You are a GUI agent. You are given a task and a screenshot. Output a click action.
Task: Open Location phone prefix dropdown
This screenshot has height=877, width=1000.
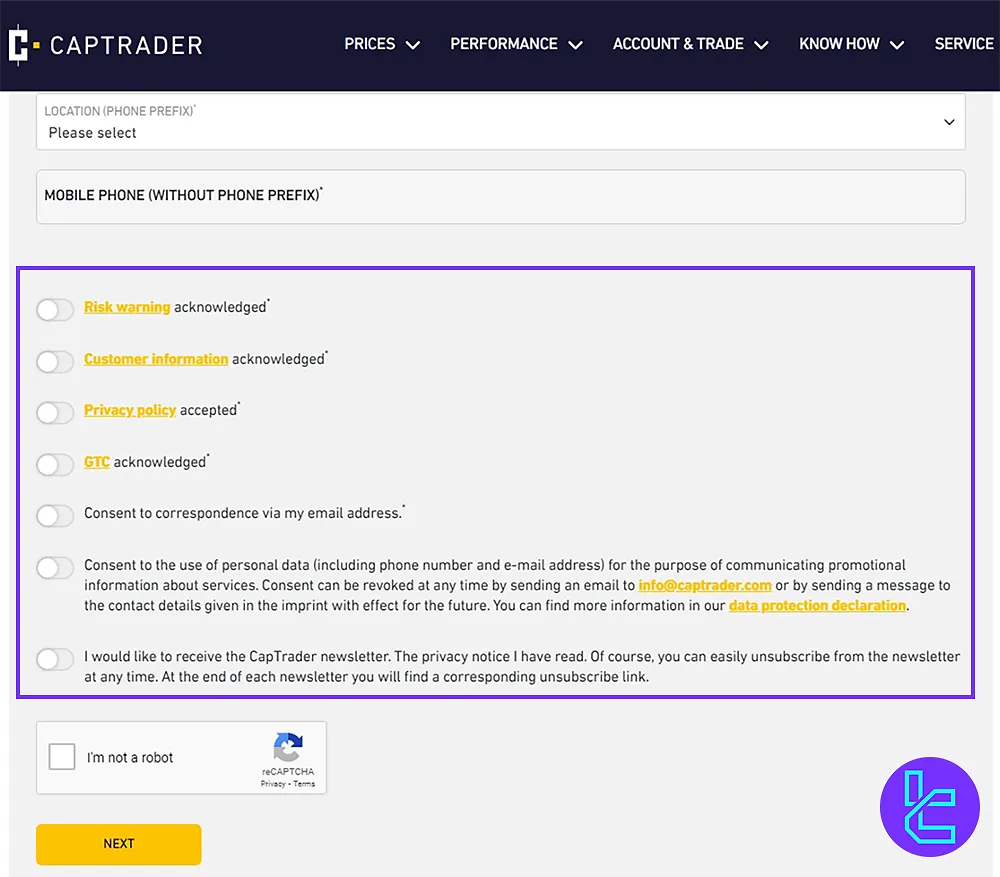(501, 122)
